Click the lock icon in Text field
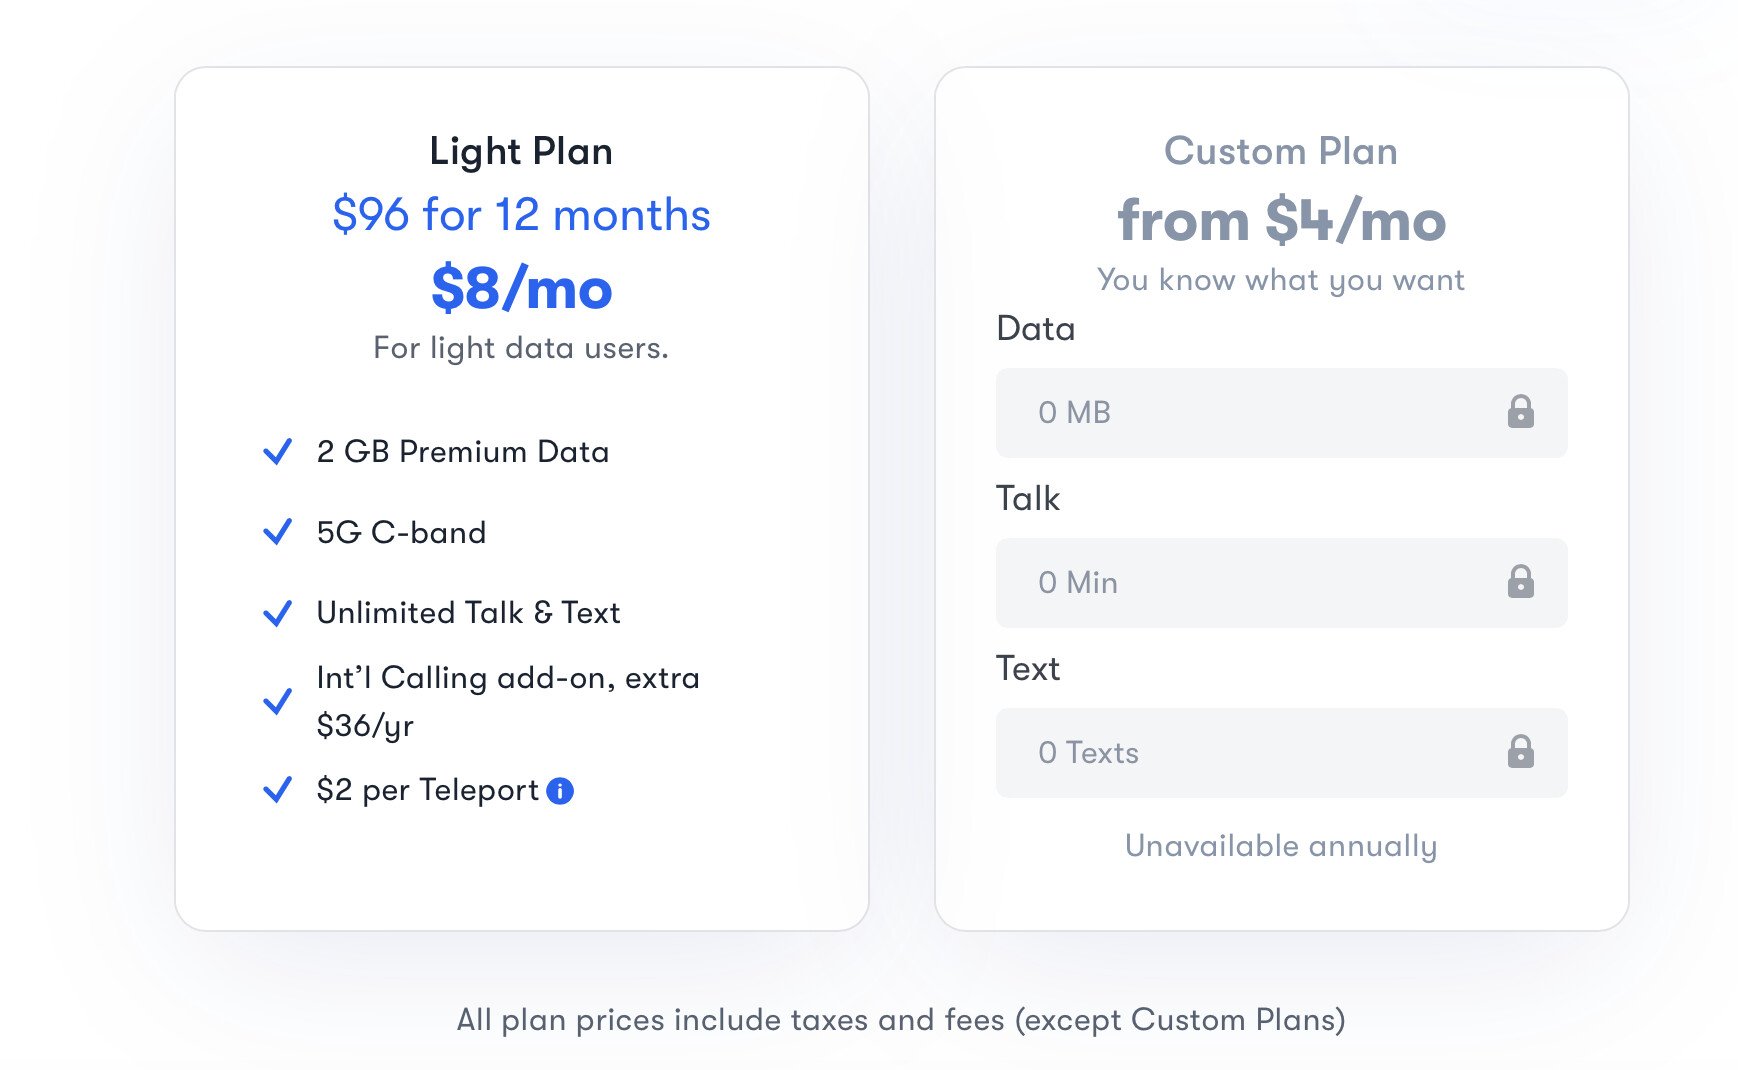This screenshot has width=1738, height=1070. [1520, 751]
